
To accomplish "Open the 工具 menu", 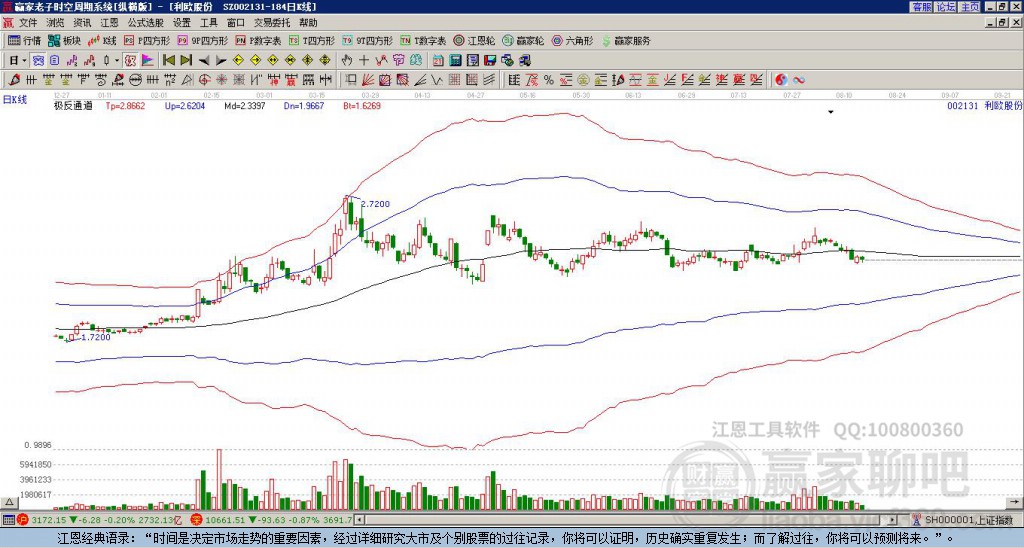I will click(x=208, y=23).
